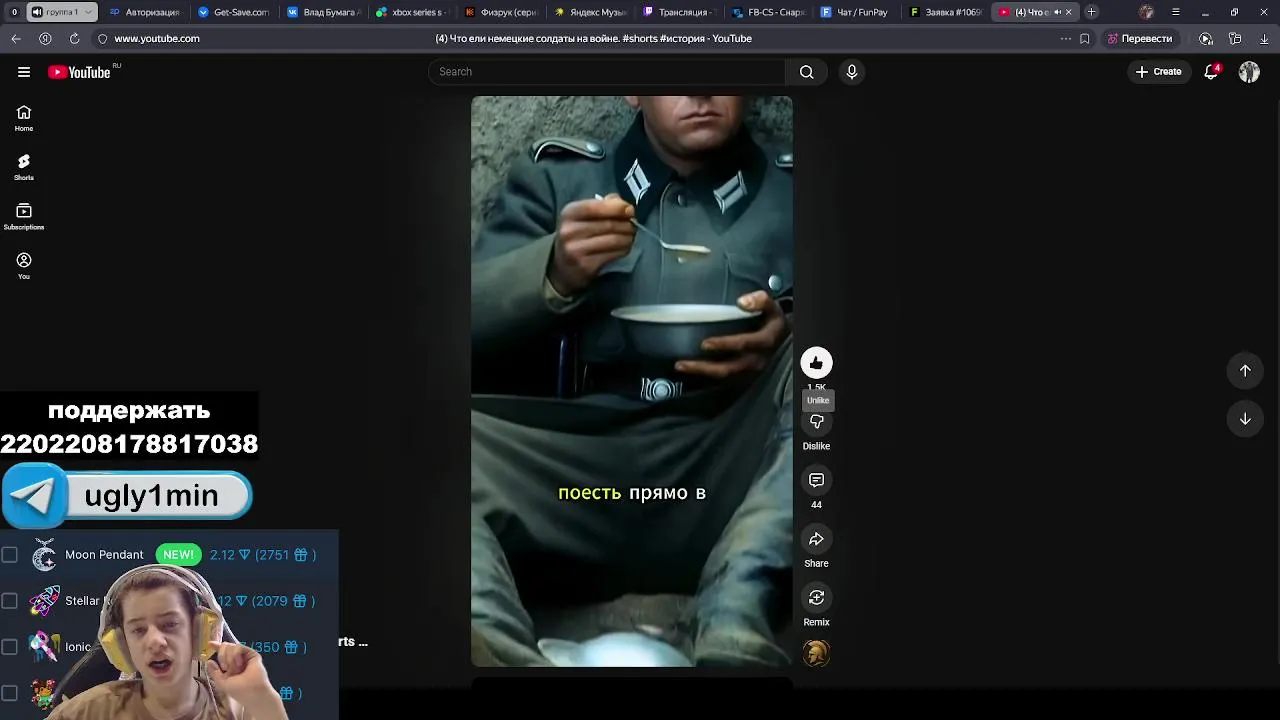Click the site protection shield icon
This screenshot has height=720, width=1280.
[x=102, y=39]
